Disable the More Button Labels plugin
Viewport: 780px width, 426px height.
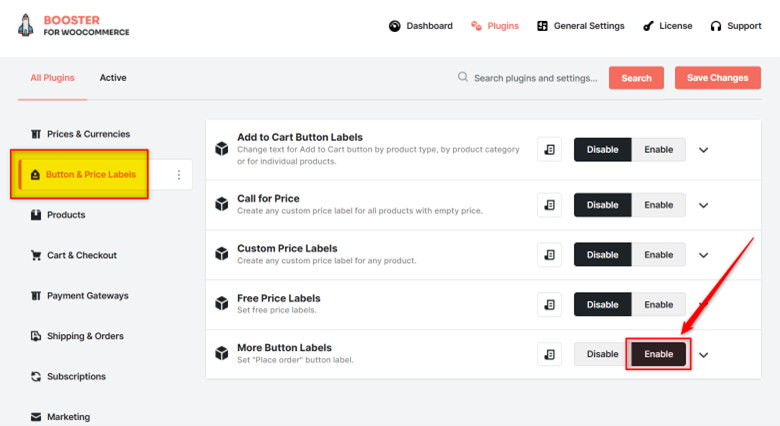point(602,354)
